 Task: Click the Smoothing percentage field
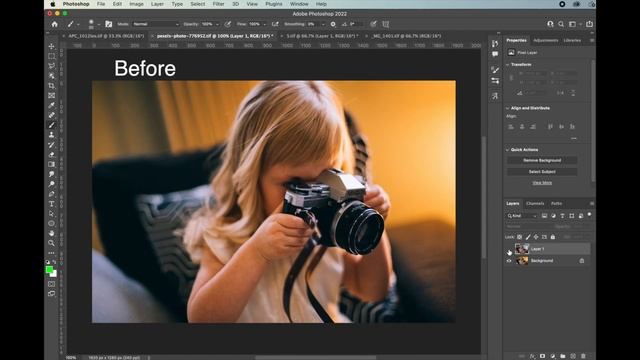[x=312, y=24]
